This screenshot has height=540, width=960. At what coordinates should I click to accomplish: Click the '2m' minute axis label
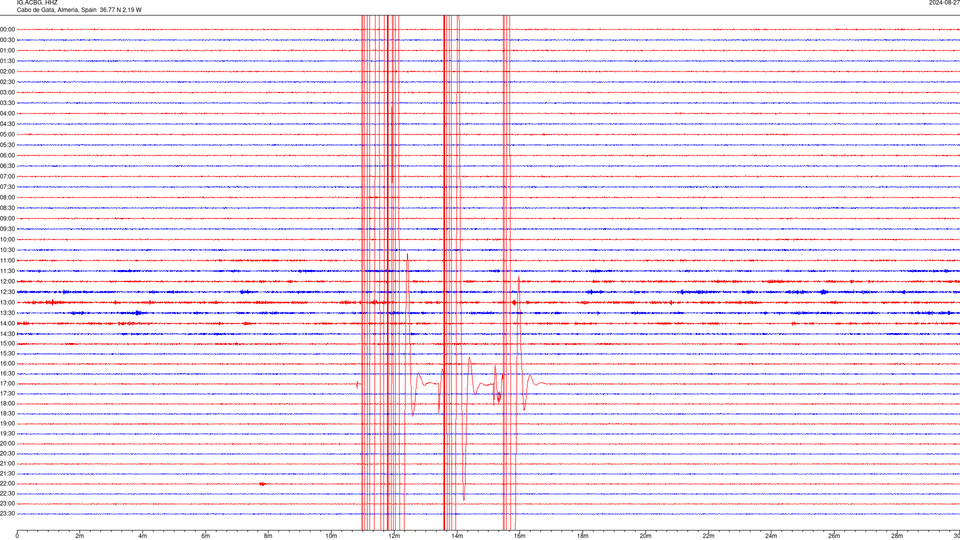80,536
